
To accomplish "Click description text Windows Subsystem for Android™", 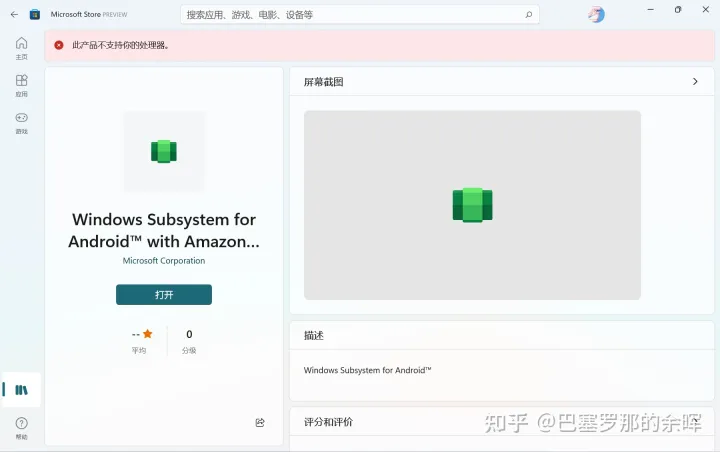I will 367,370.
